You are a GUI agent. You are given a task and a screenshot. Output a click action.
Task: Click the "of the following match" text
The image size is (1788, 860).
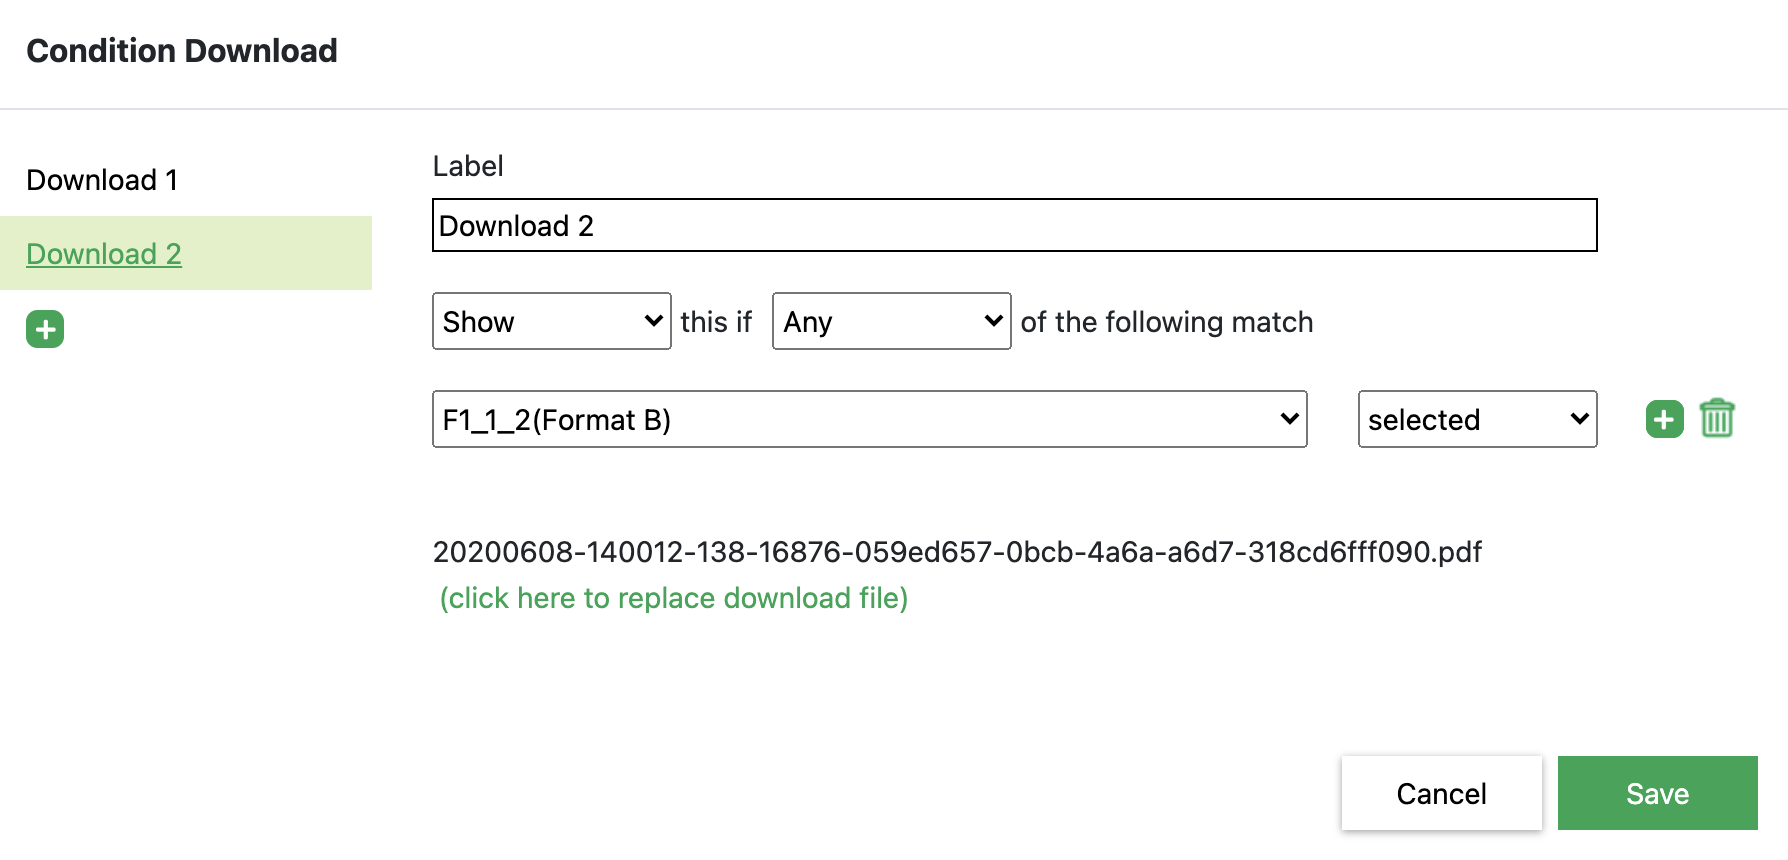coord(1166,322)
